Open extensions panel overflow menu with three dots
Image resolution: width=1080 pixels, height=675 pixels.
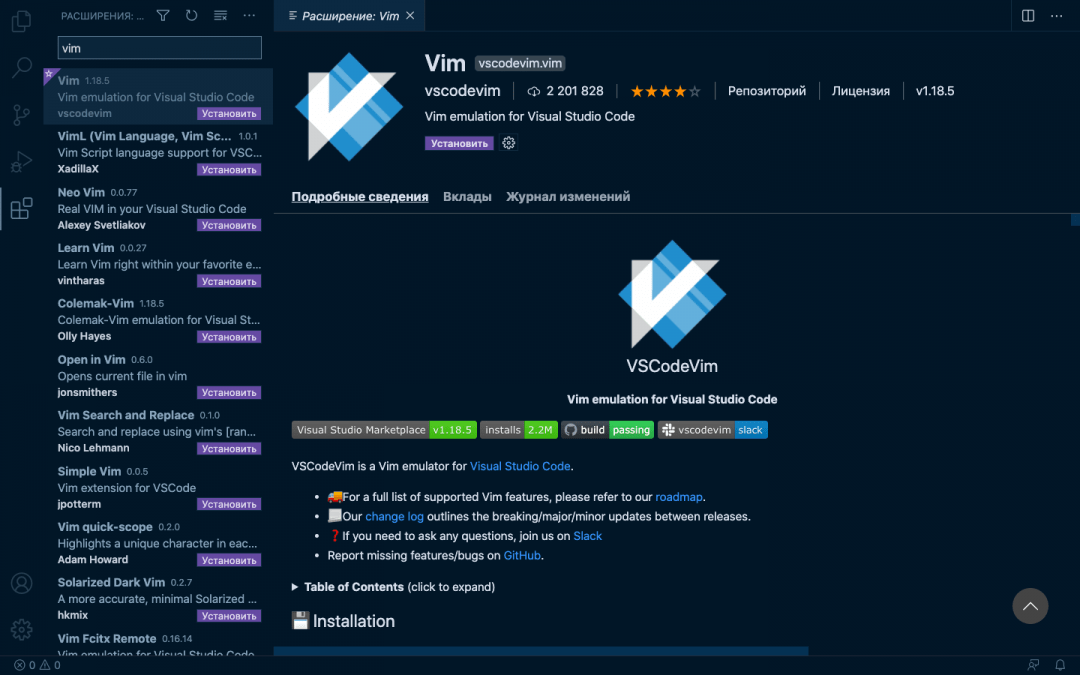point(248,15)
